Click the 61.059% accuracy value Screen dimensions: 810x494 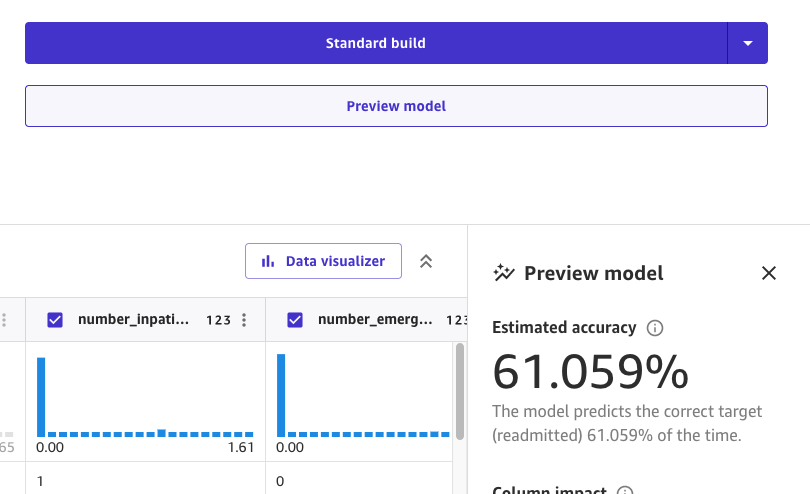pyautogui.click(x=591, y=372)
